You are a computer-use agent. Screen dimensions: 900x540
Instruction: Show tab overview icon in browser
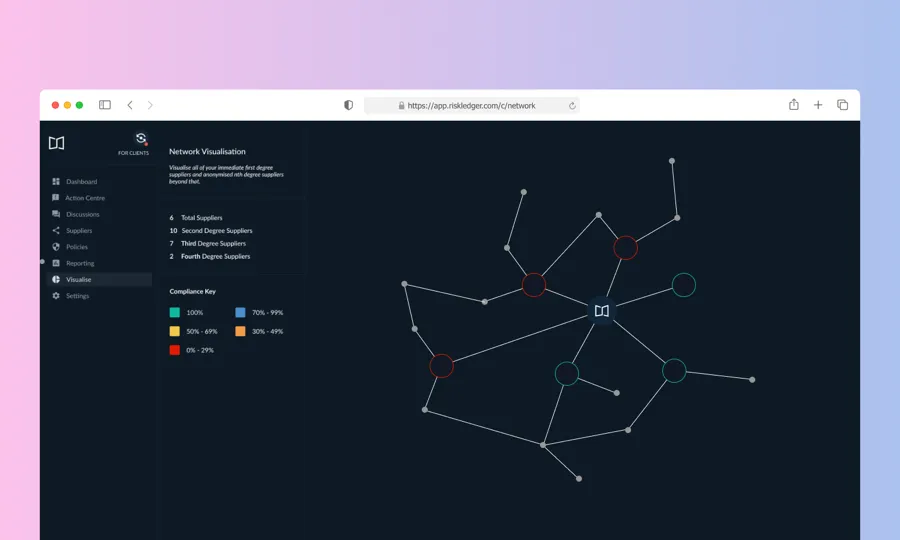point(842,105)
